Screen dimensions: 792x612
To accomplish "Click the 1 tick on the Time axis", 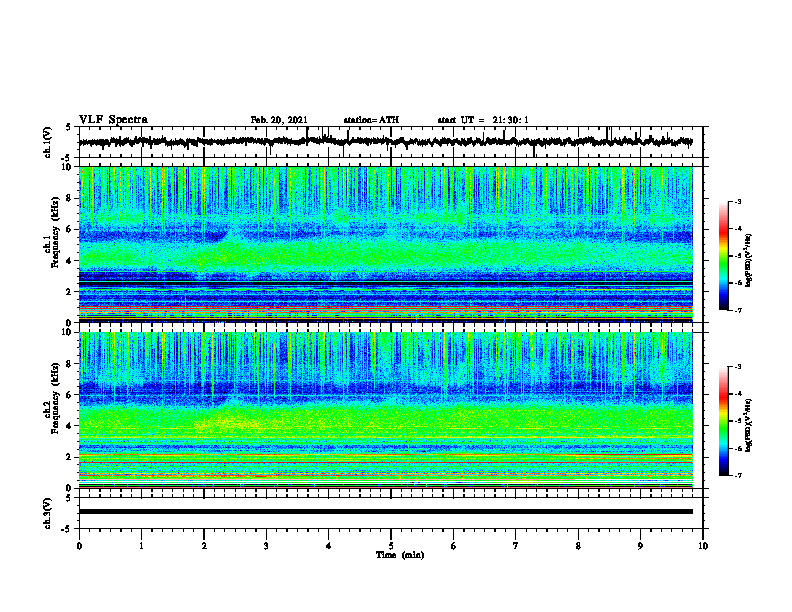I will pos(141,546).
